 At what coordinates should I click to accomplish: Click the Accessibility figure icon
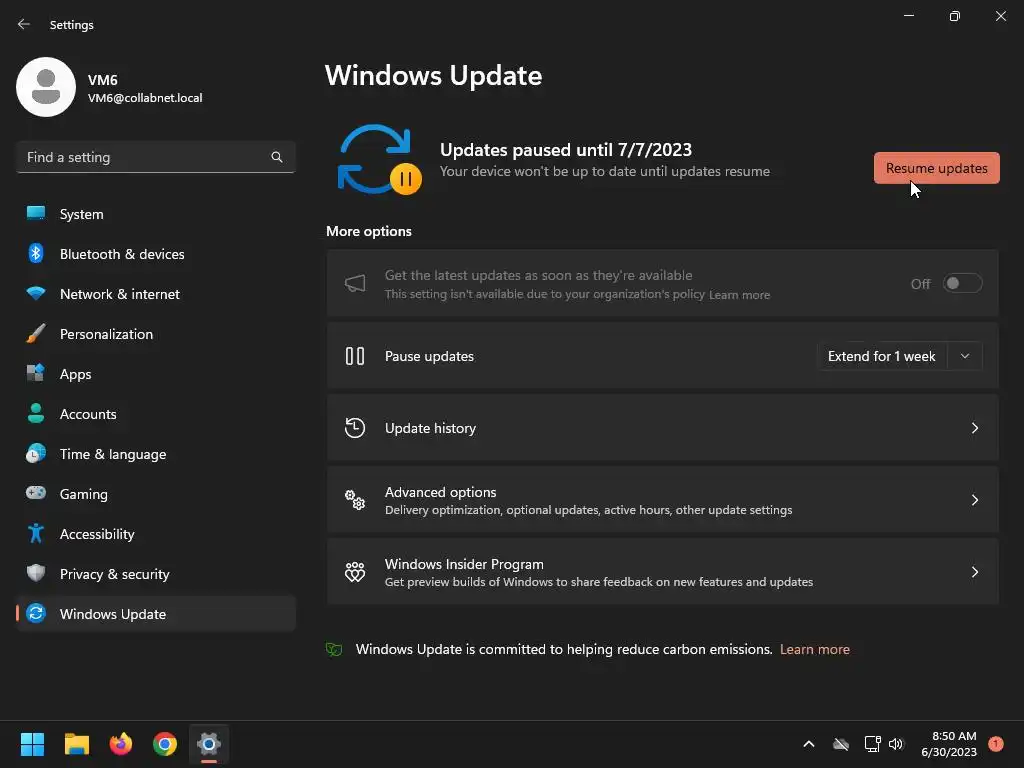36,534
